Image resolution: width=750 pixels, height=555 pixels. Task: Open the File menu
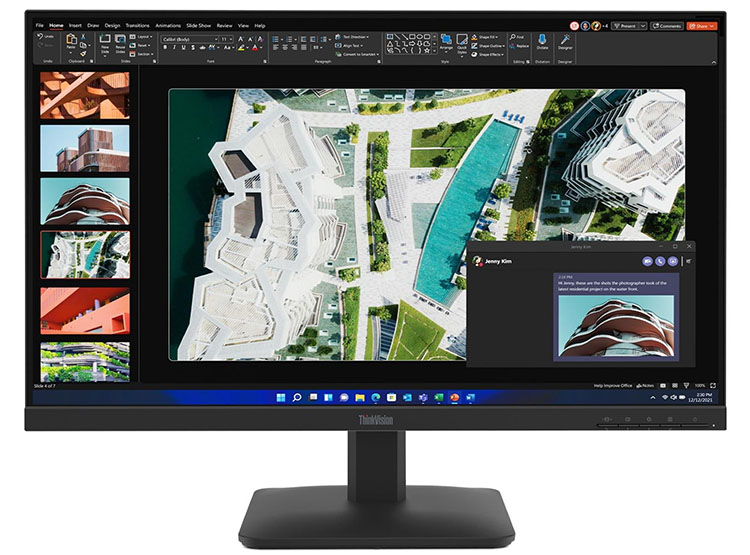[x=39, y=25]
